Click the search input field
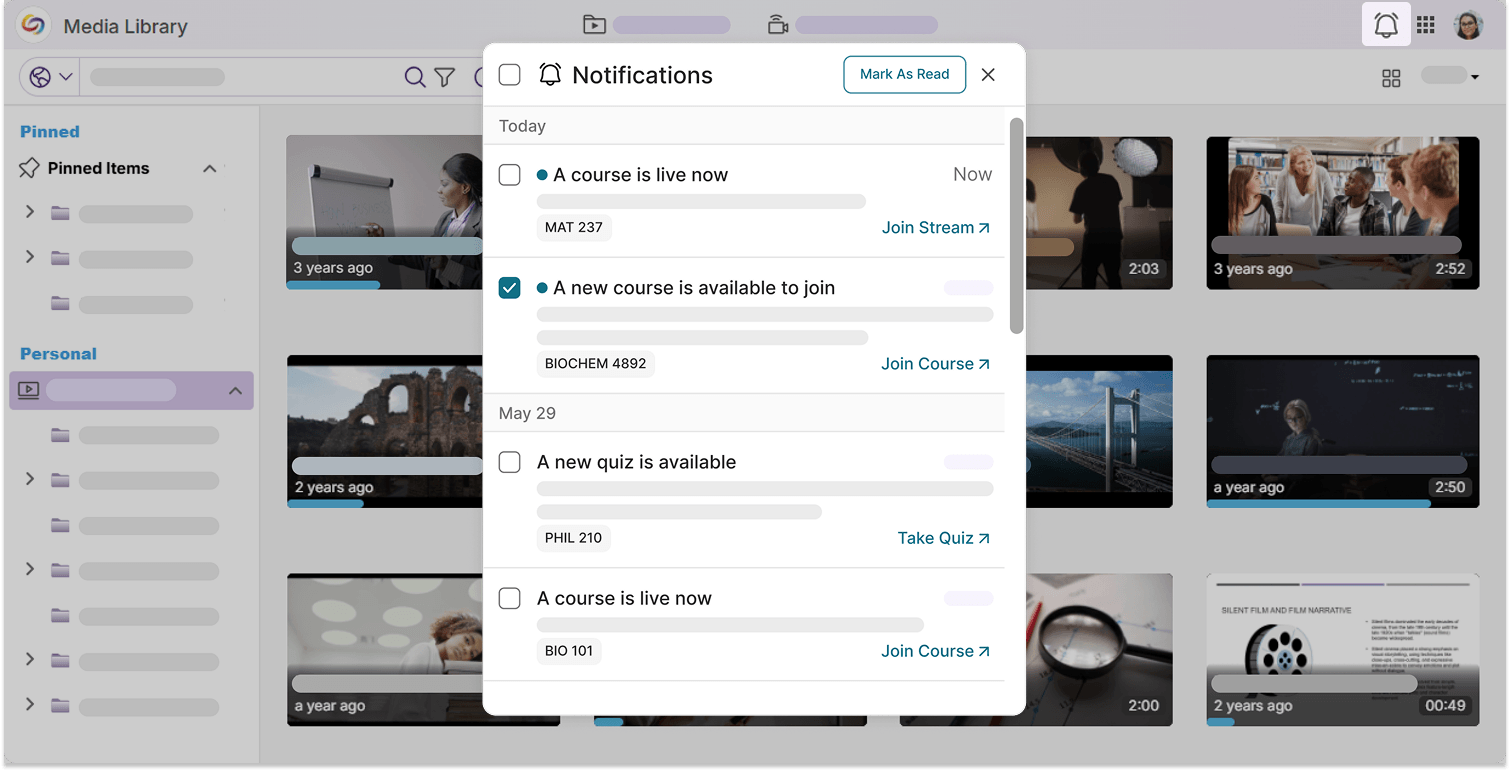The height and width of the screenshot is (771, 1510). point(240,77)
